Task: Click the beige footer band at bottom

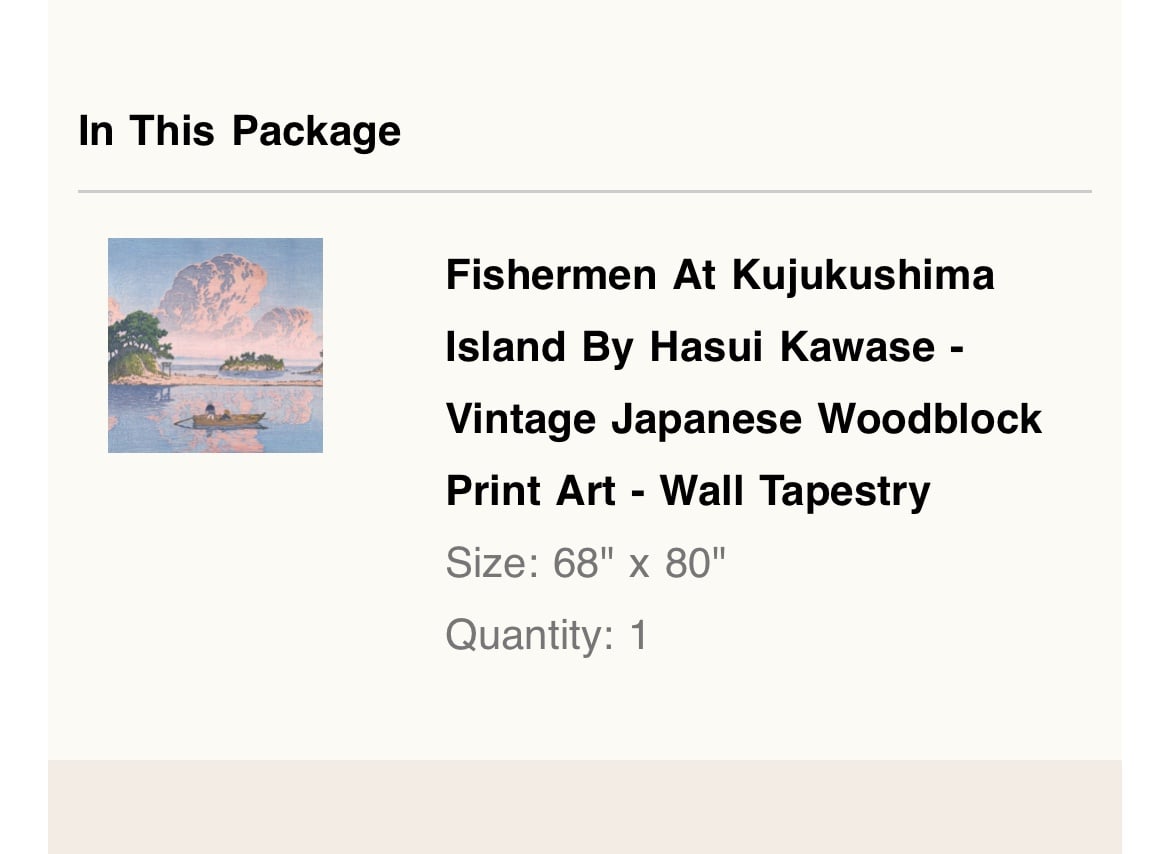Action: pyautogui.click(x=585, y=807)
